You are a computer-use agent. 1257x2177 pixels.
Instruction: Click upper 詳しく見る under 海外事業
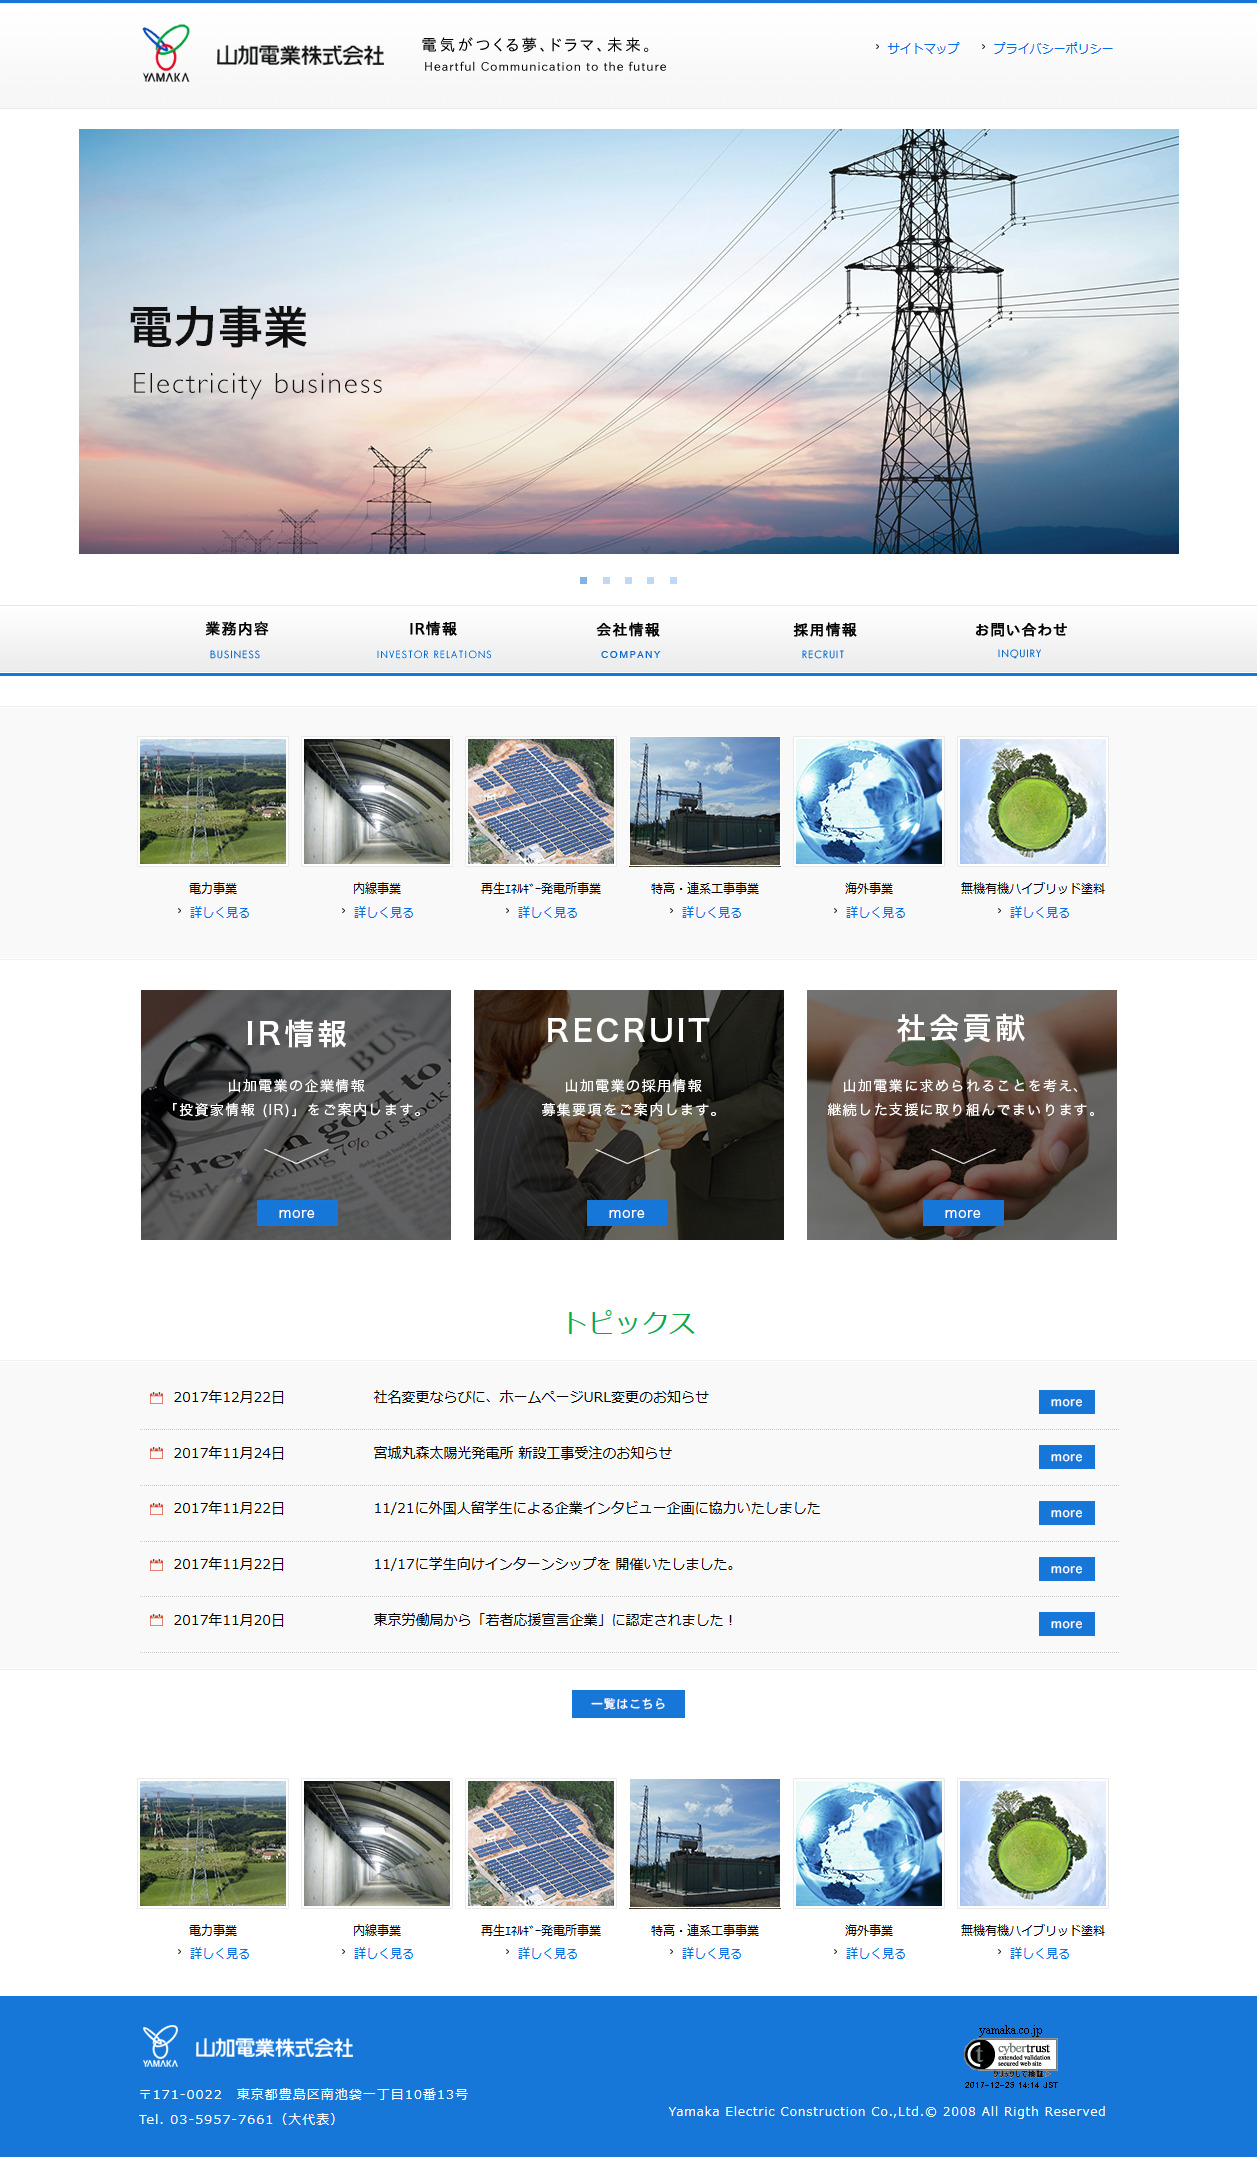click(876, 912)
